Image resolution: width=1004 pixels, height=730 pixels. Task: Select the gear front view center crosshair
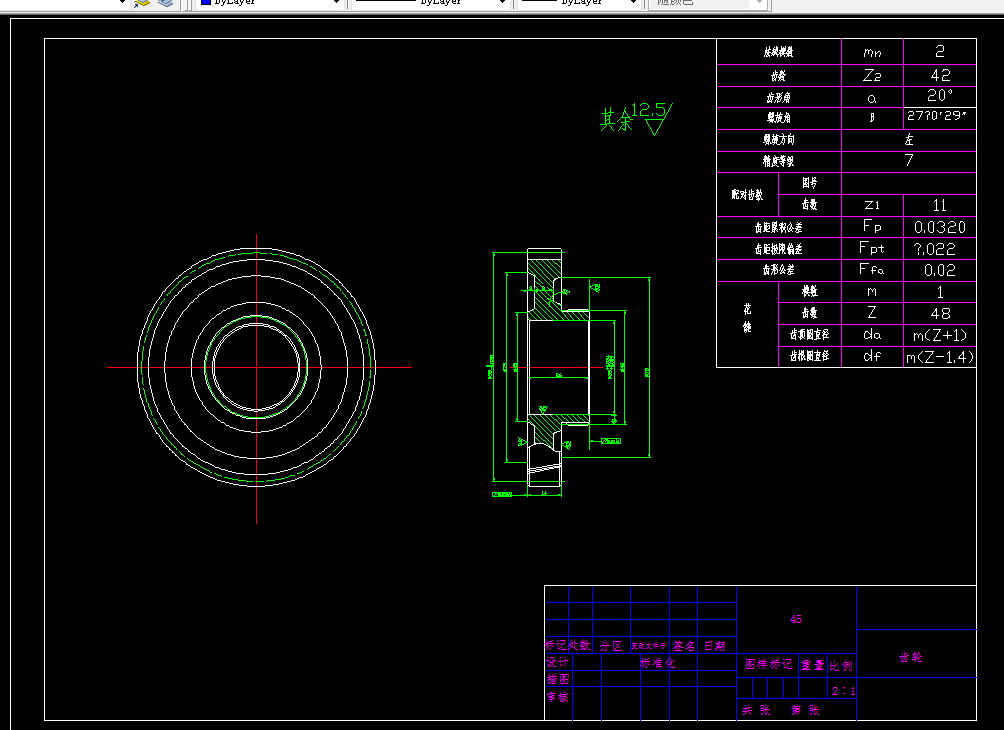tap(257, 368)
